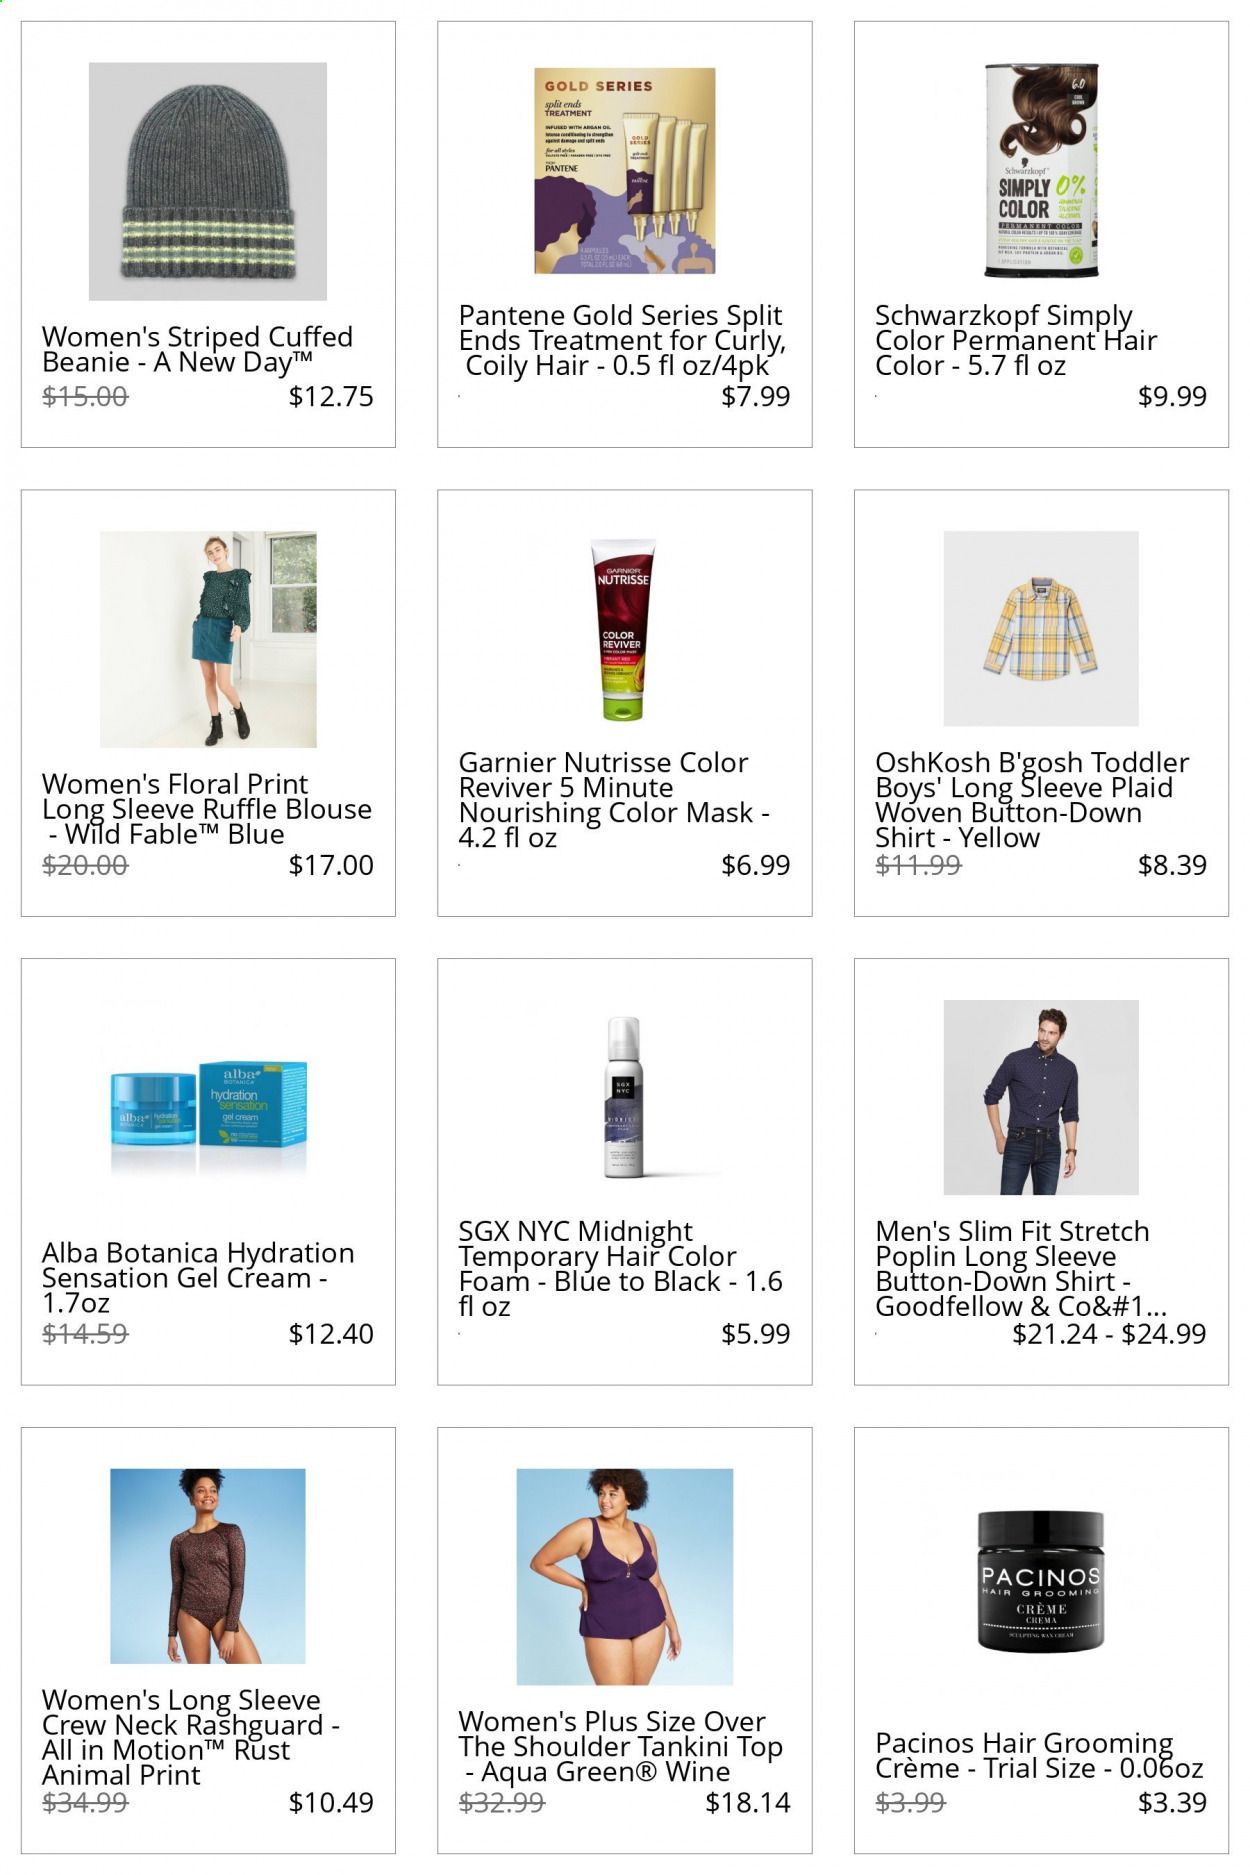
Task: View men's slim fit poplin shirt photo
Action: (1041, 1097)
